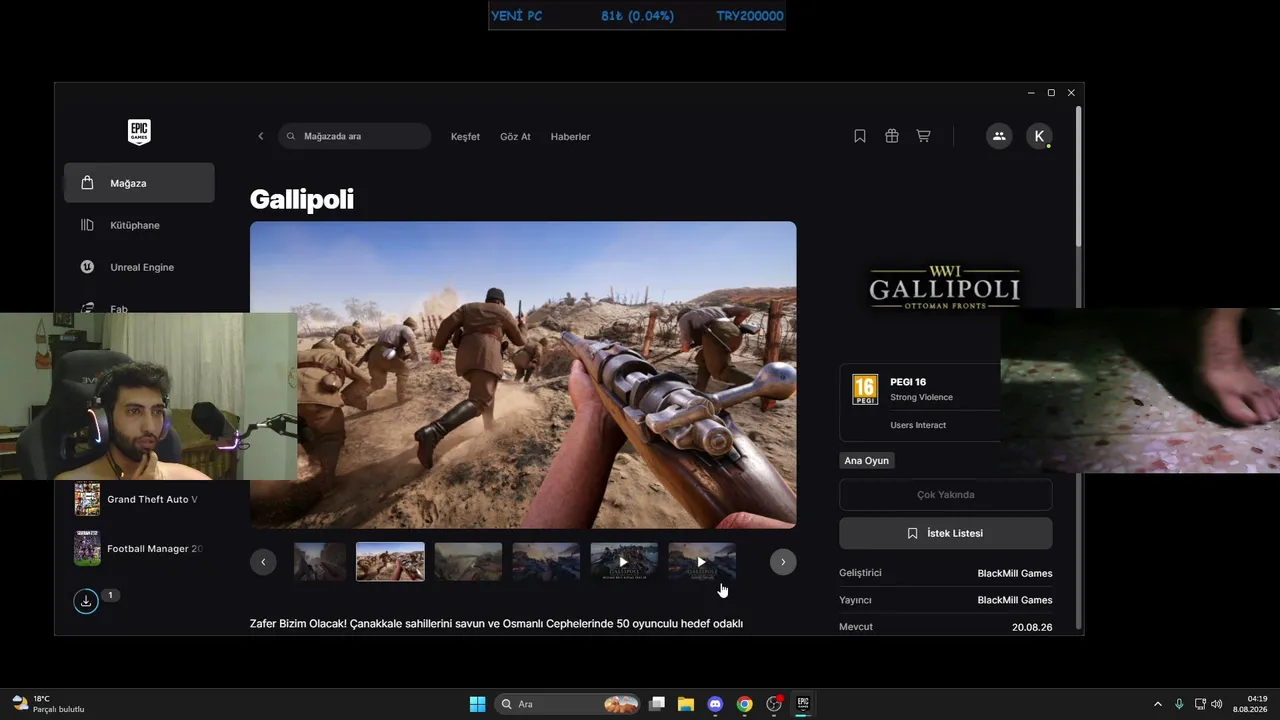Image resolution: width=1280 pixels, height=720 pixels.
Task: Click the Zafer Bizim Olacak description text
Action: coord(496,623)
